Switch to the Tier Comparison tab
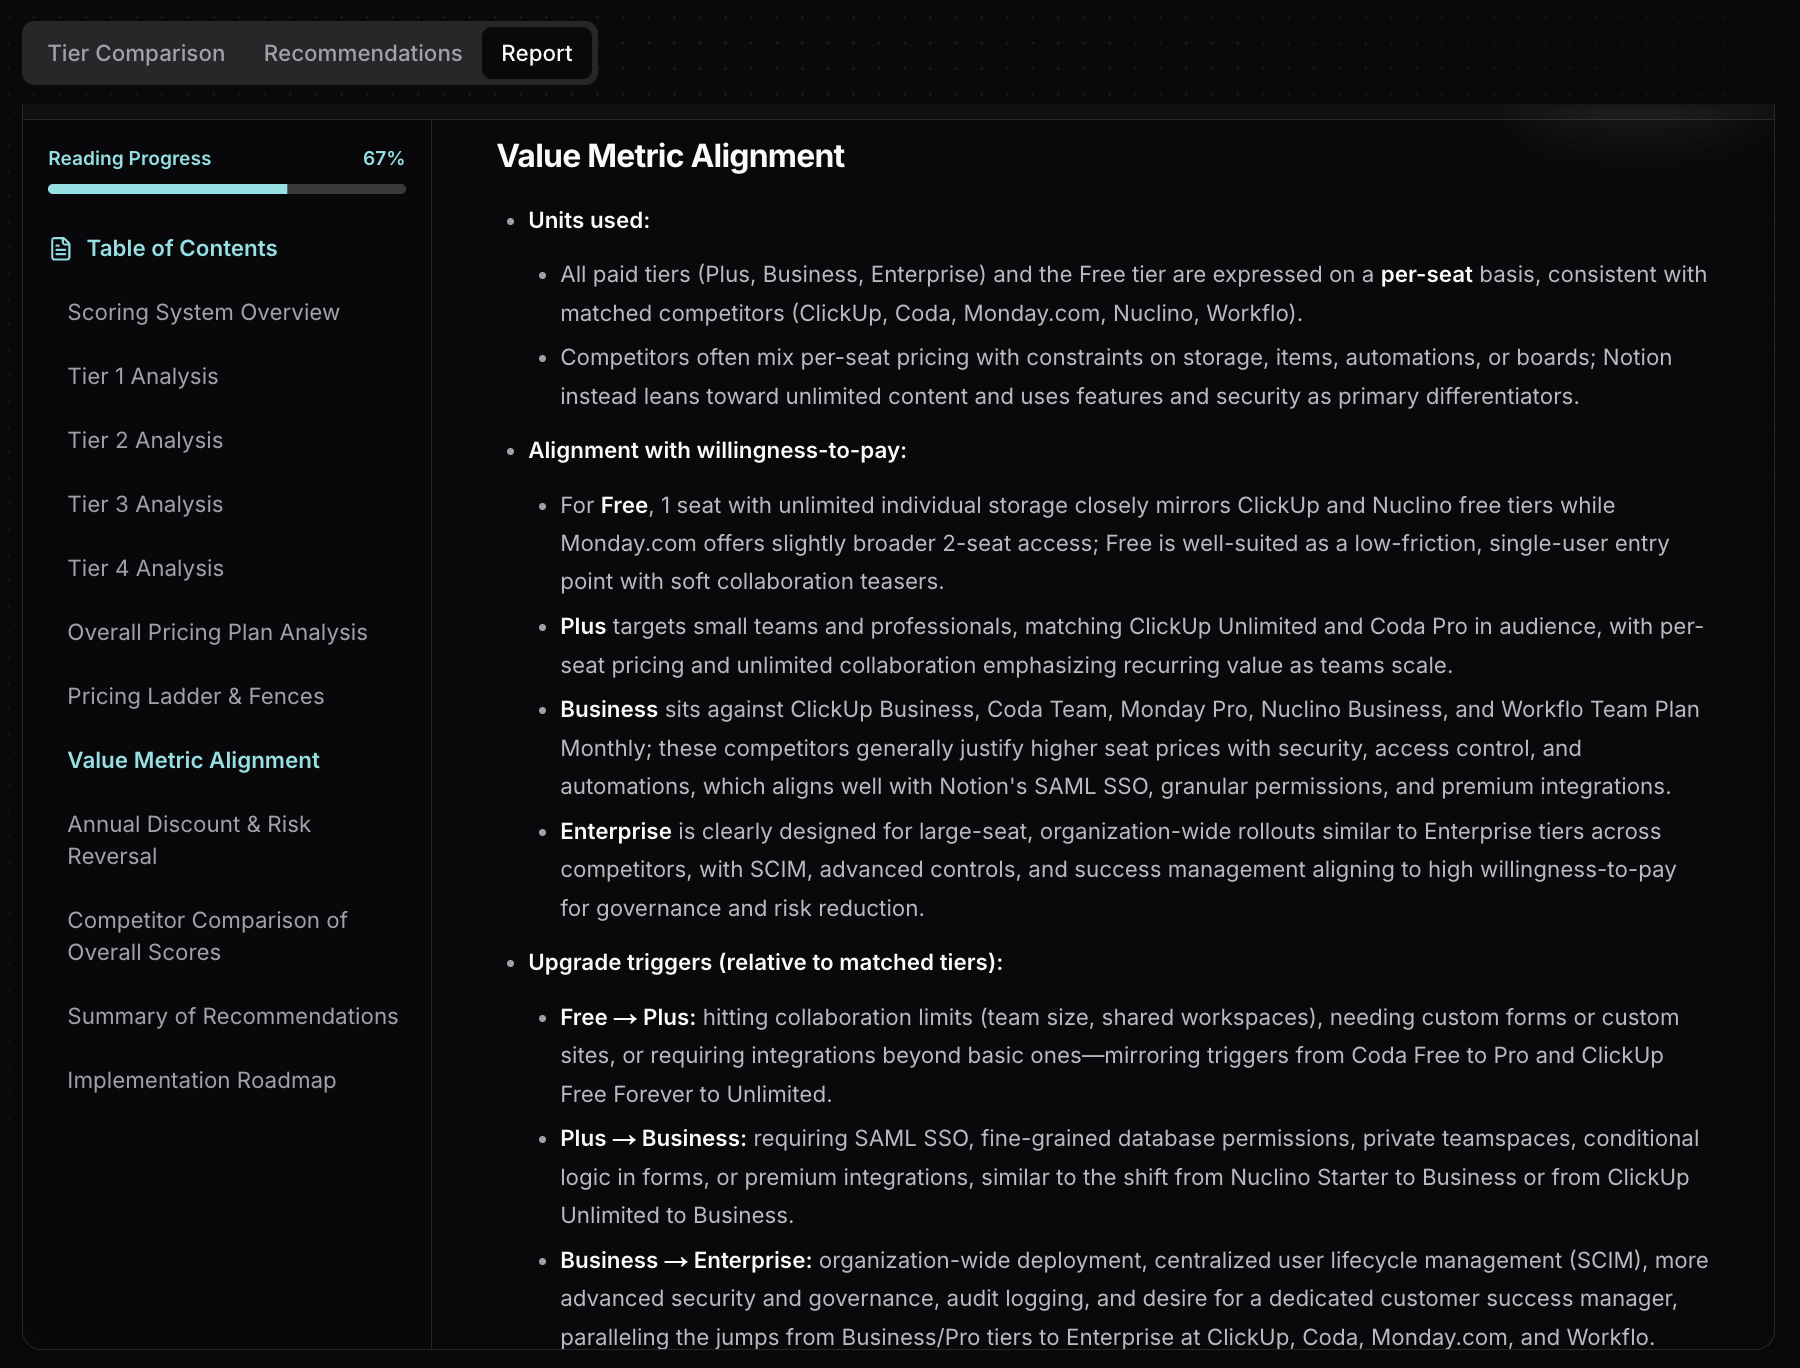Viewport: 1800px width, 1368px height. [x=136, y=53]
